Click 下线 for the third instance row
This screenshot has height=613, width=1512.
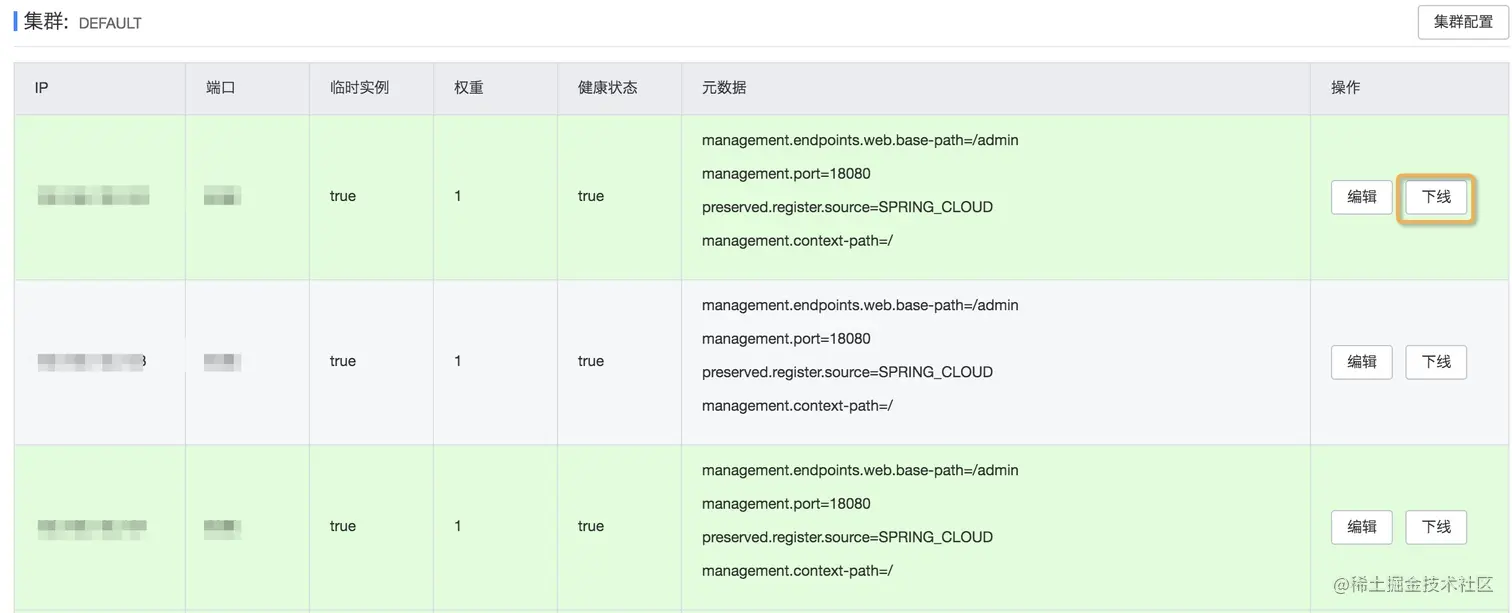1436,527
